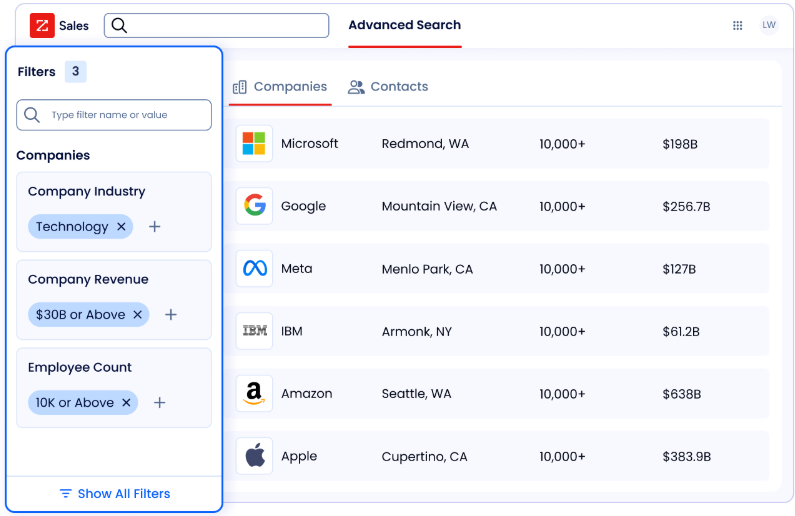Select Seattle, WA location text
This screenshot has height=516, width=795.
pyautogui.click(x=416, y=394)
